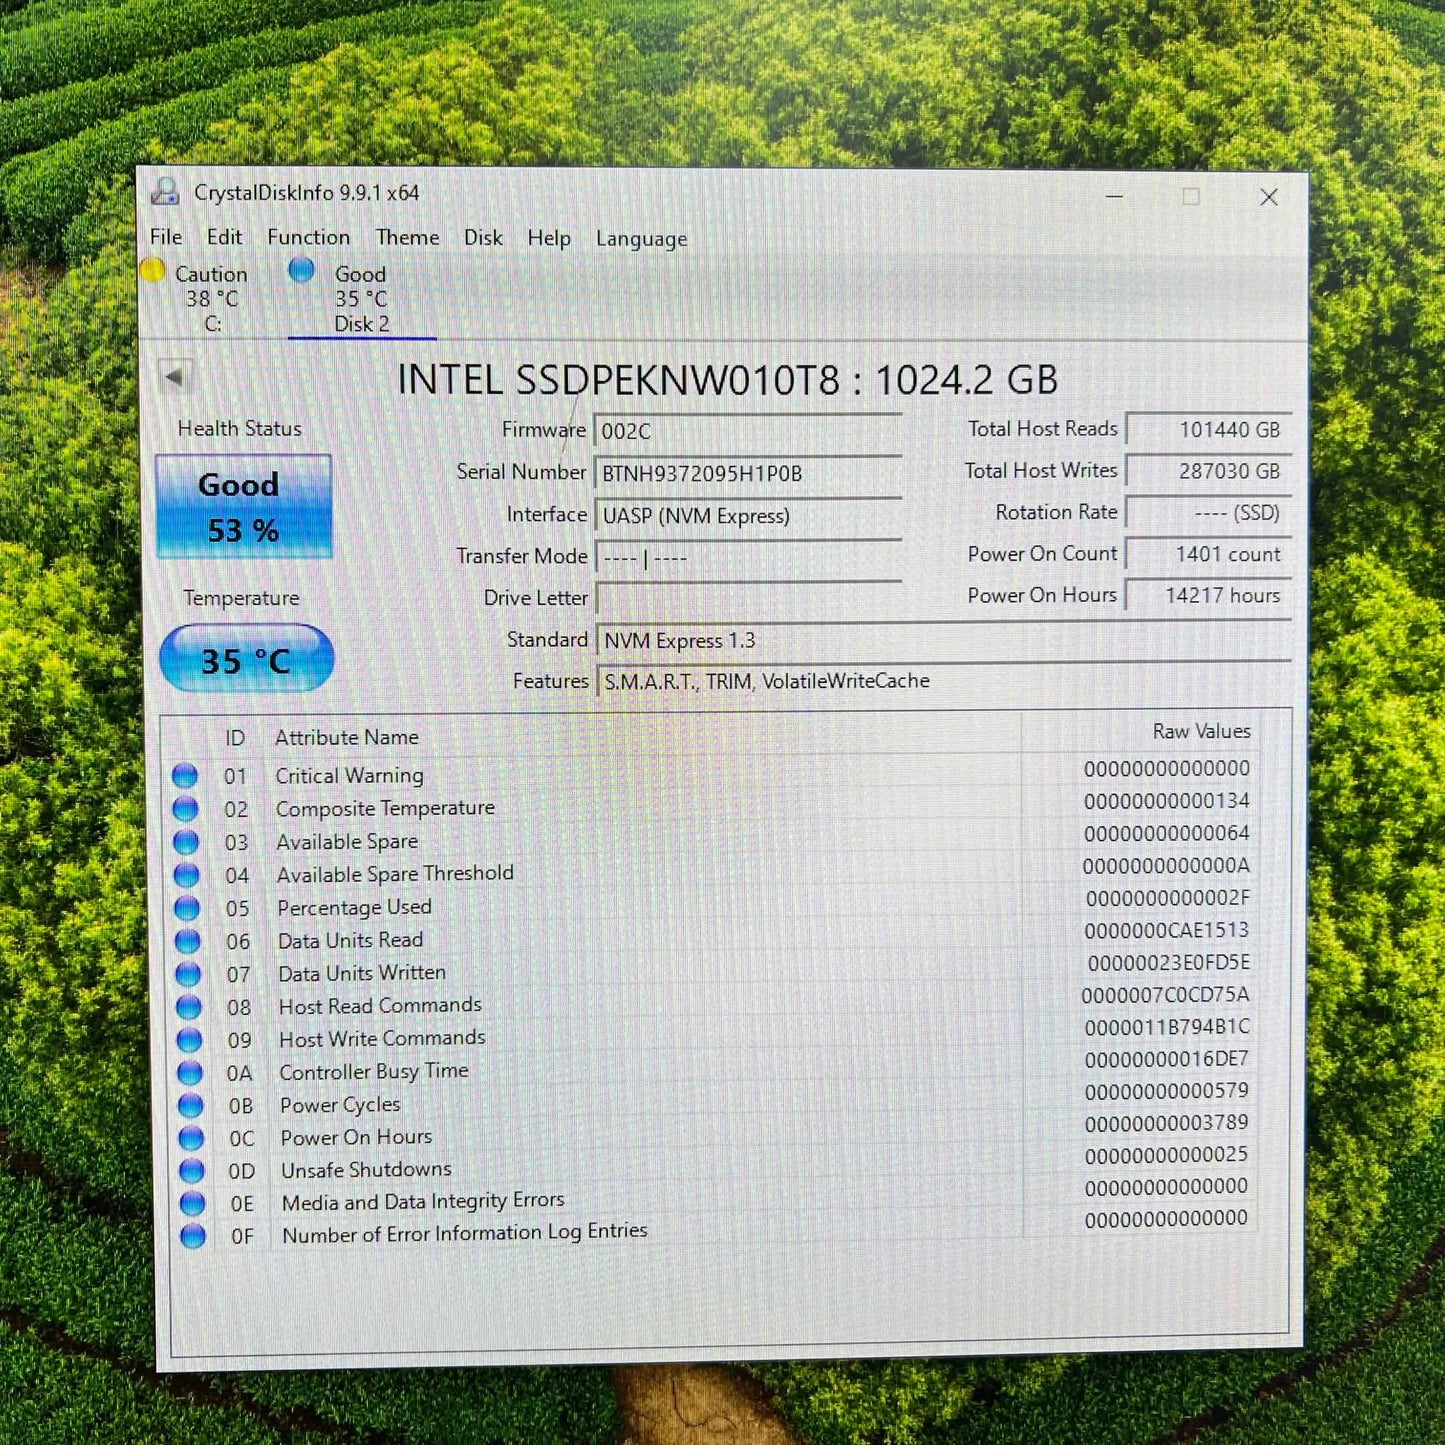Click the status orb beside Available Spare row 03
1445x1445 pixels.
[x=186, y=841]
